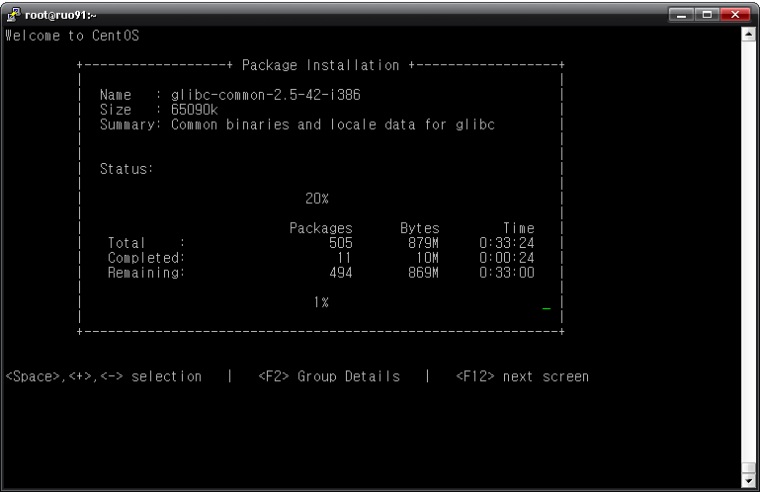Image resolution: width=760 pixels, height=492 pixels.
Task: Click the PuTTY icon in title bar
Action: pos(11,11)
